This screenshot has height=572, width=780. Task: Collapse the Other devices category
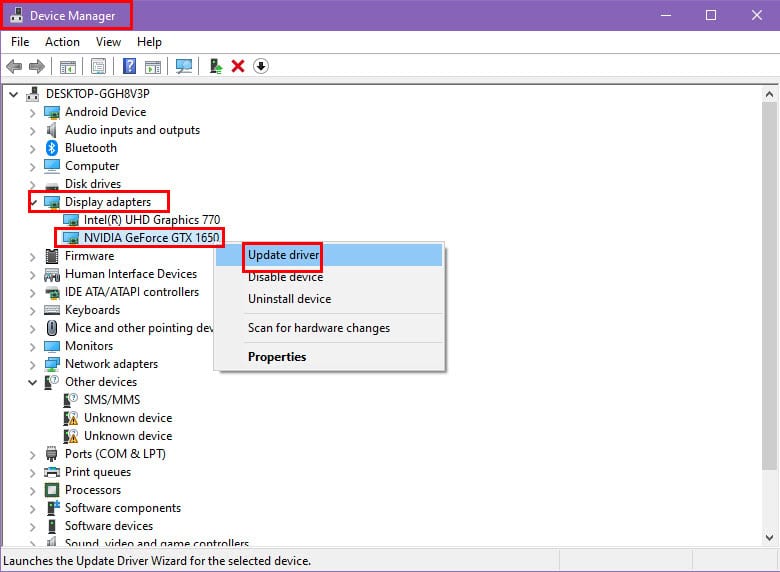(32, 382)
